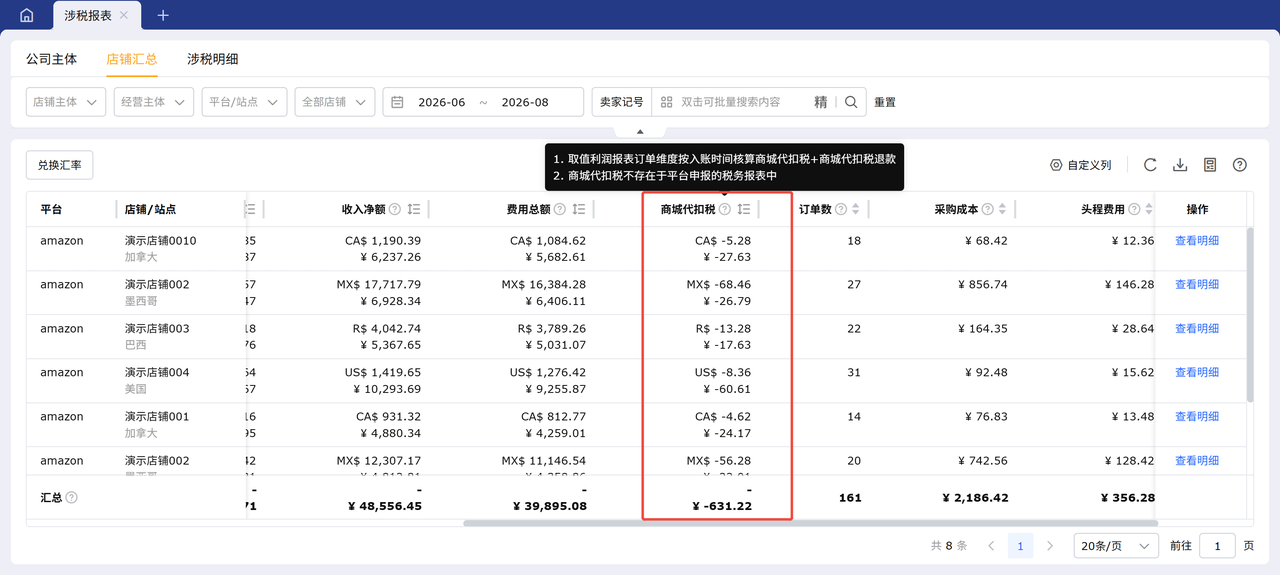
Task: Click 重置 to reset filters
Action: tap(885, 102)
